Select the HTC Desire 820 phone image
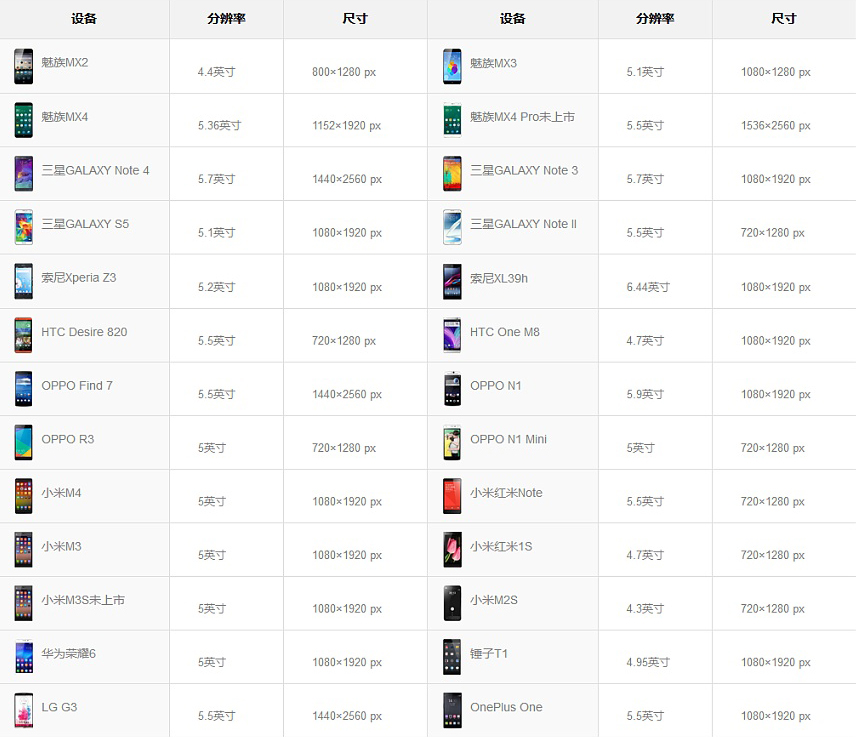856x737 pixels. [x=23, y=335]
